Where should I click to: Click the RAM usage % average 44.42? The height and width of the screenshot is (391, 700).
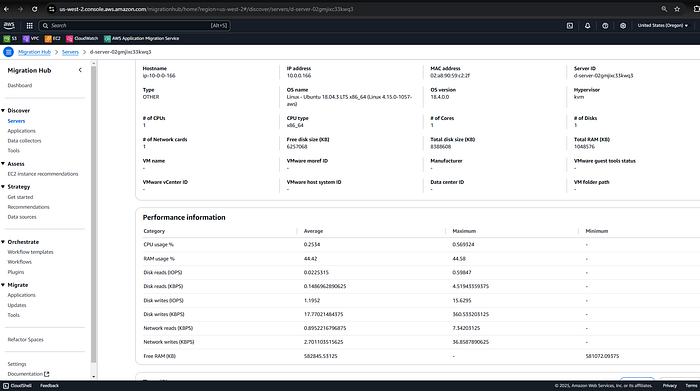coord(310,259)
